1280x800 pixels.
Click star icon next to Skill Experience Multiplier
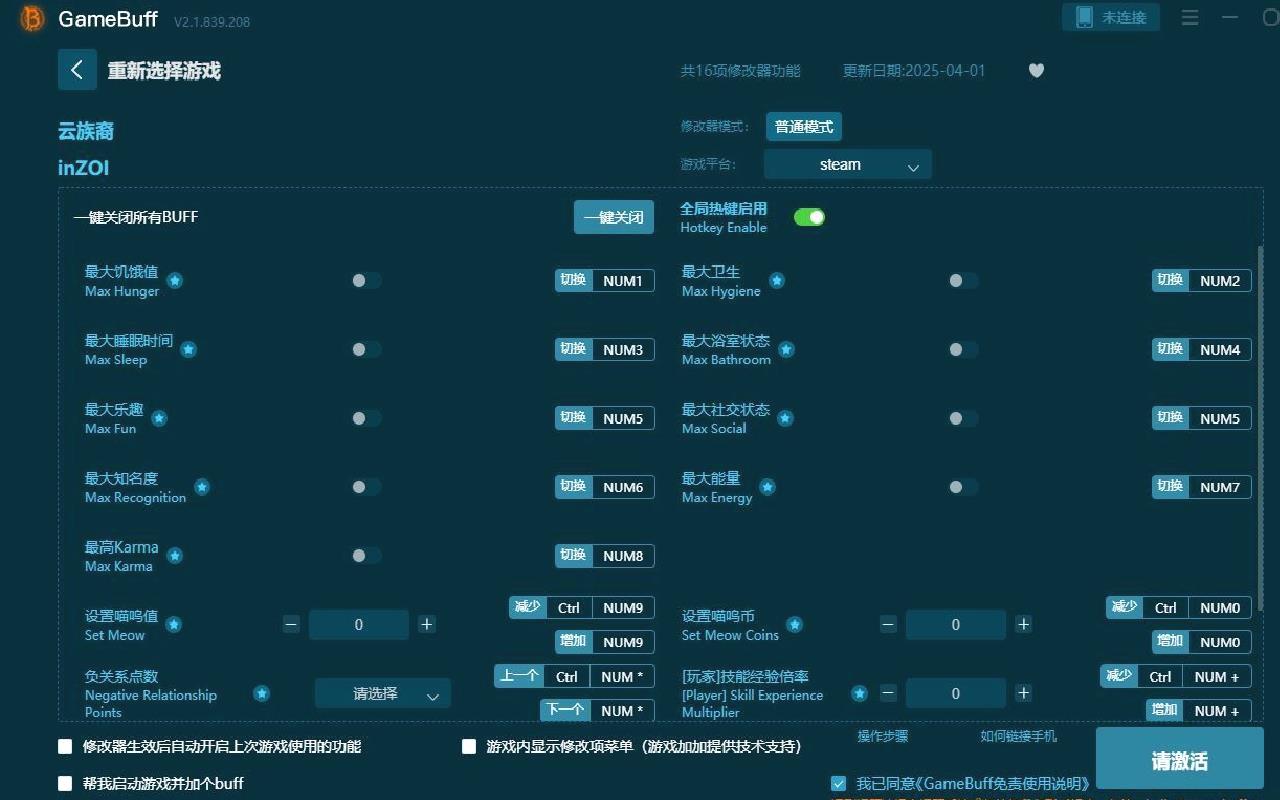click(859, 693)
